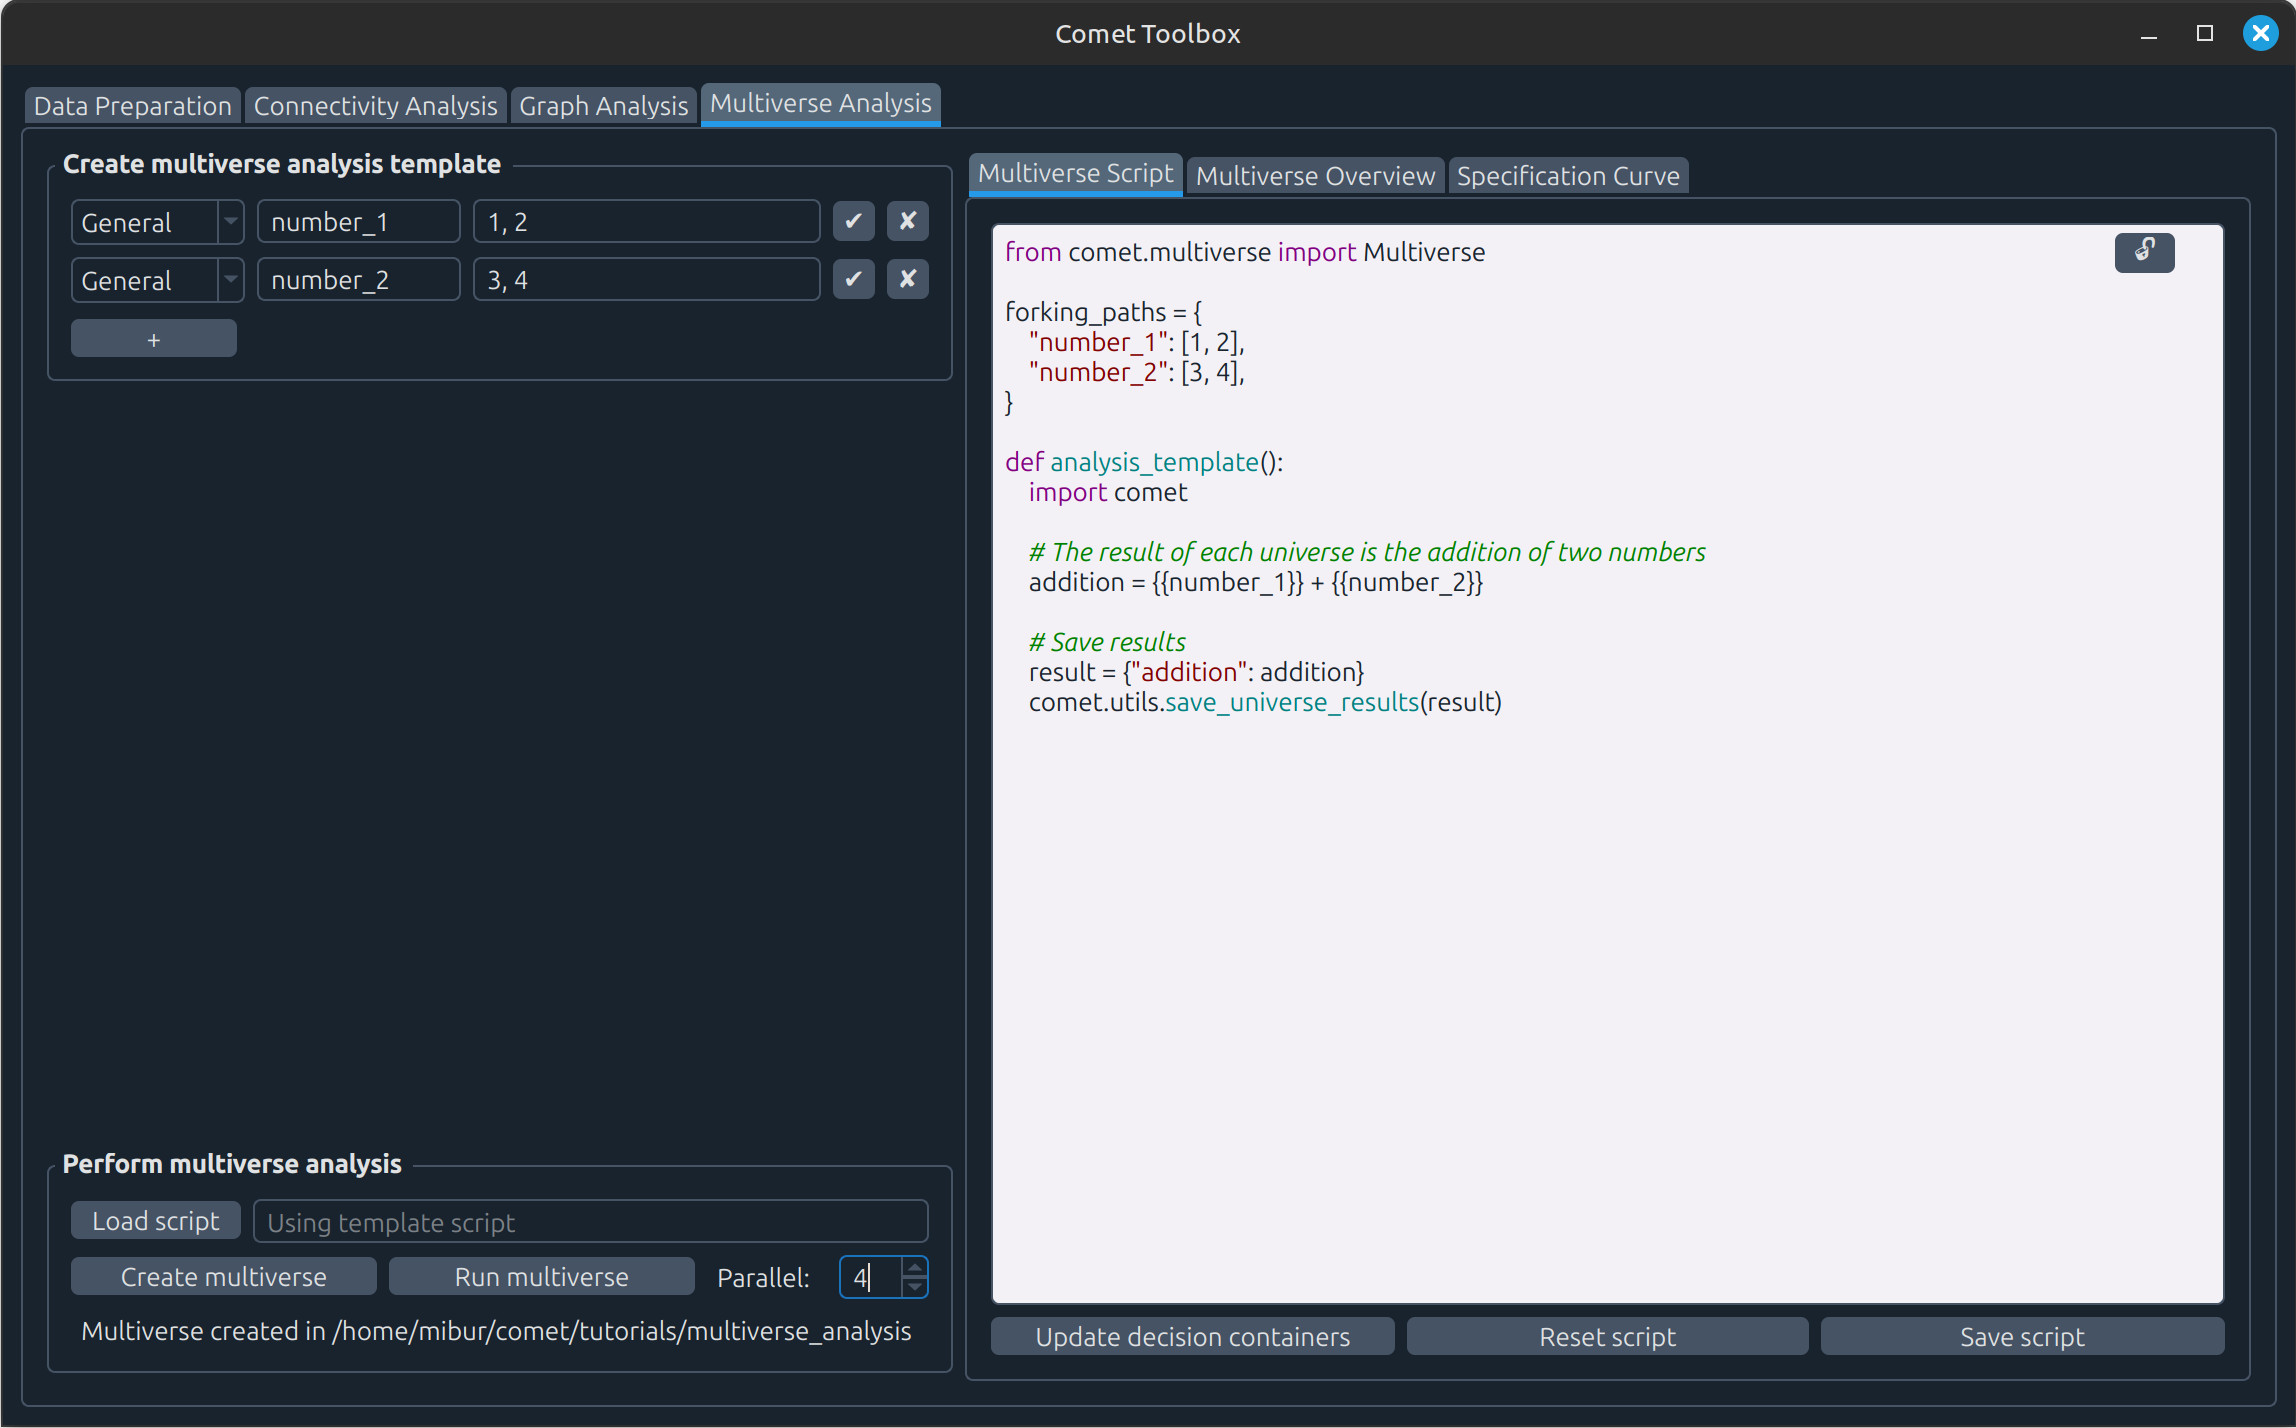Click the 'Using template script' path field
Viewport: 2296px width, 1428px height.
590,1222
